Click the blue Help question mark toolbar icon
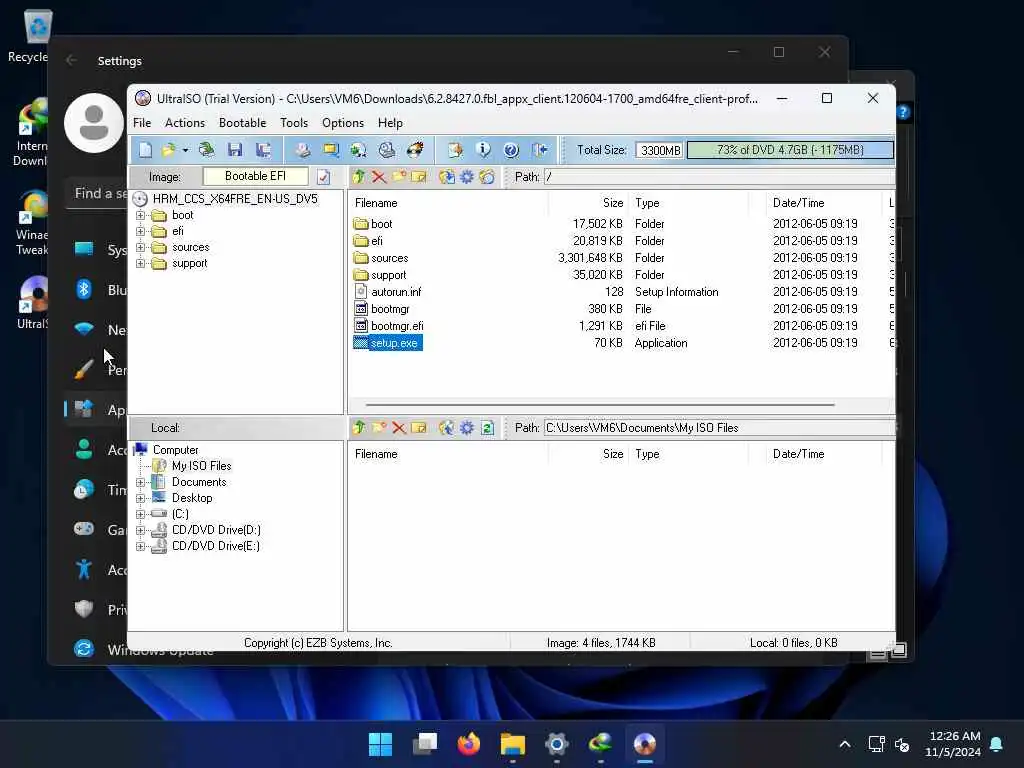 point(511,150)
